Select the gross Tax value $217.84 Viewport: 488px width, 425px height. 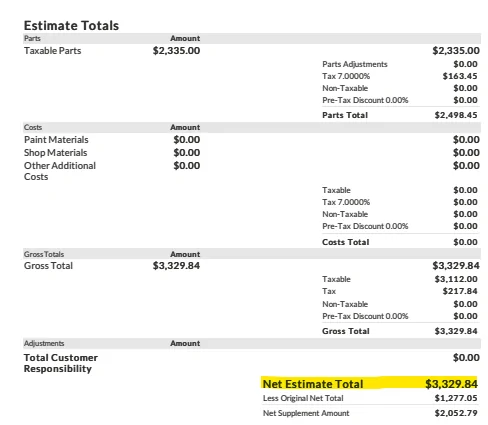(460, 291)
